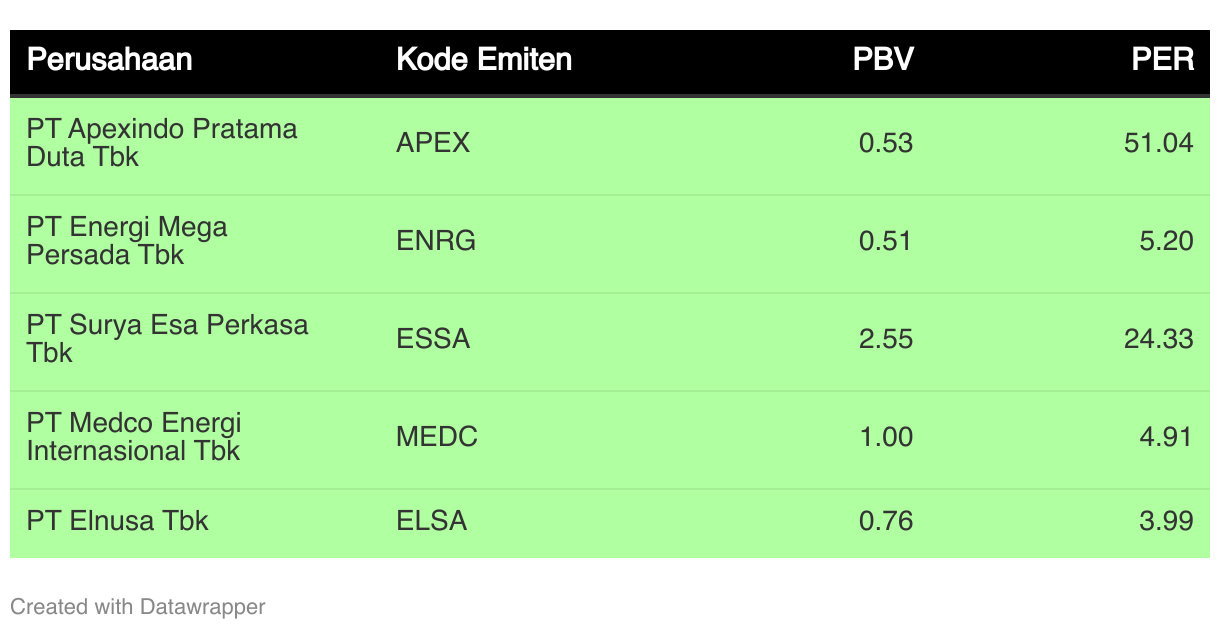The width and height of the screenshot is (1220, 630).
Task: Select the ENRG ticker code
Action: pyautogui.click(x=436, y=241)
